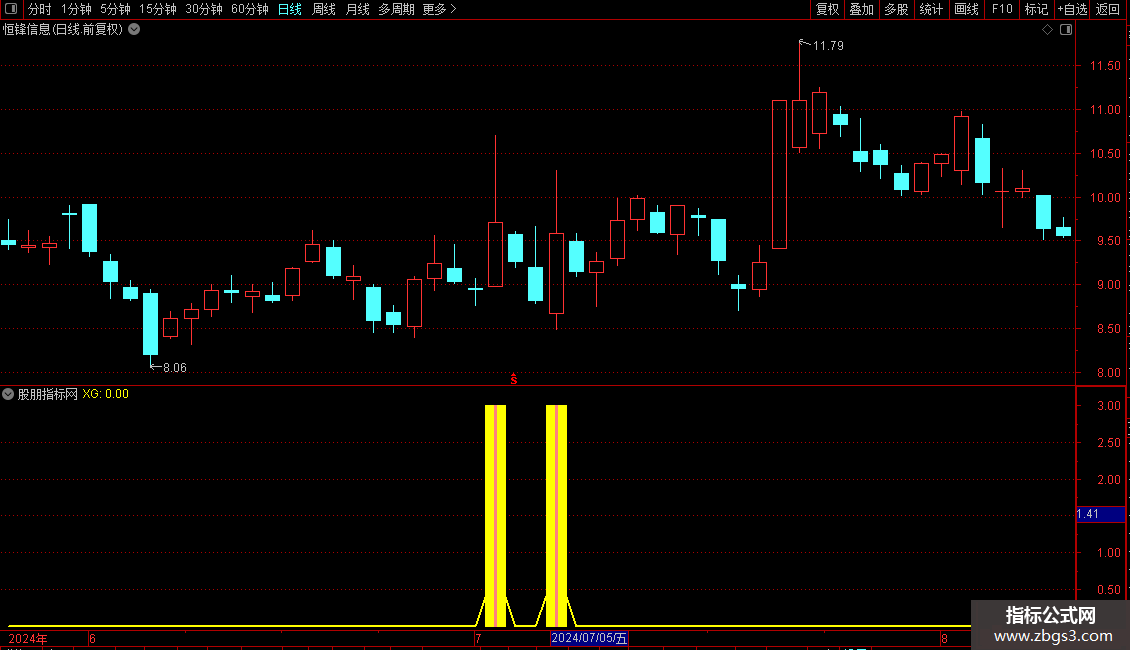This screenshot has height=650, width=1130.
Task: Switch to 分时 intraday view
Action: (x=40, y=9)
